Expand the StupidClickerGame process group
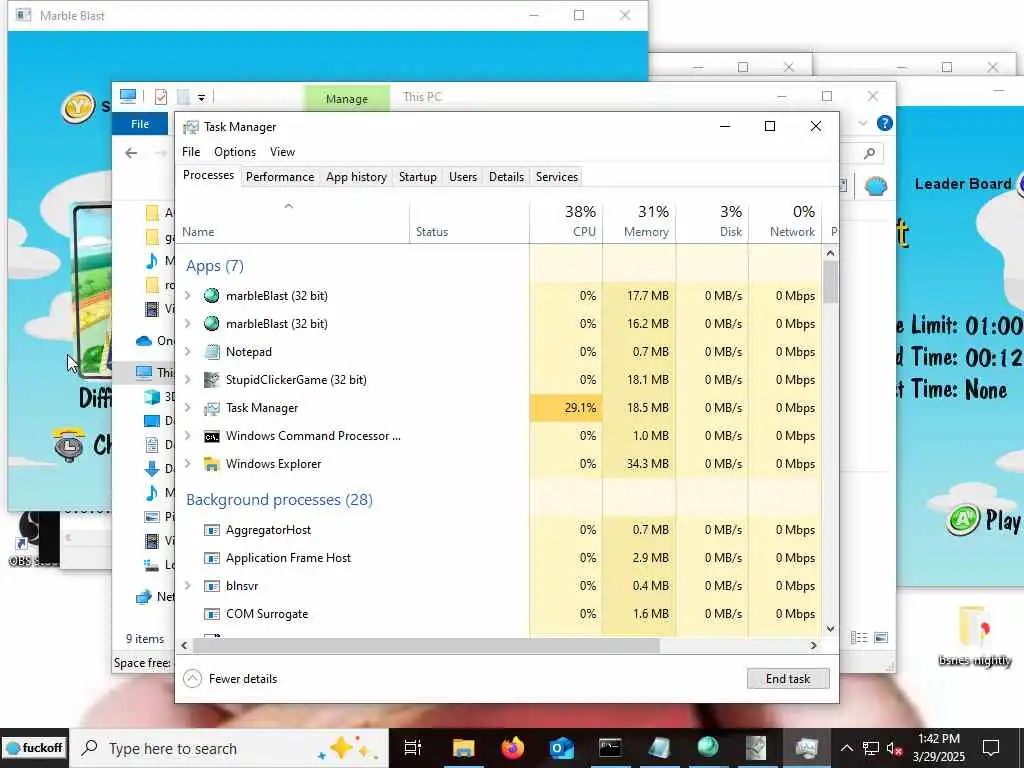Screen dimensions: 1024x768 pyautogui.click(x=188, y=380)
